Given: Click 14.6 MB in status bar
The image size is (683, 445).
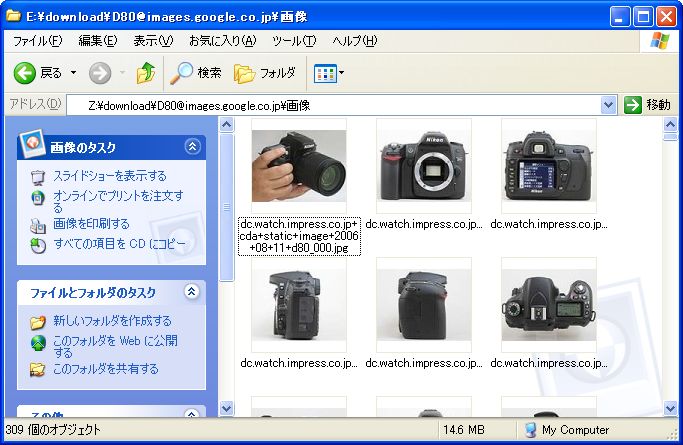Looking at the screenshot, I should click(464, 430).
